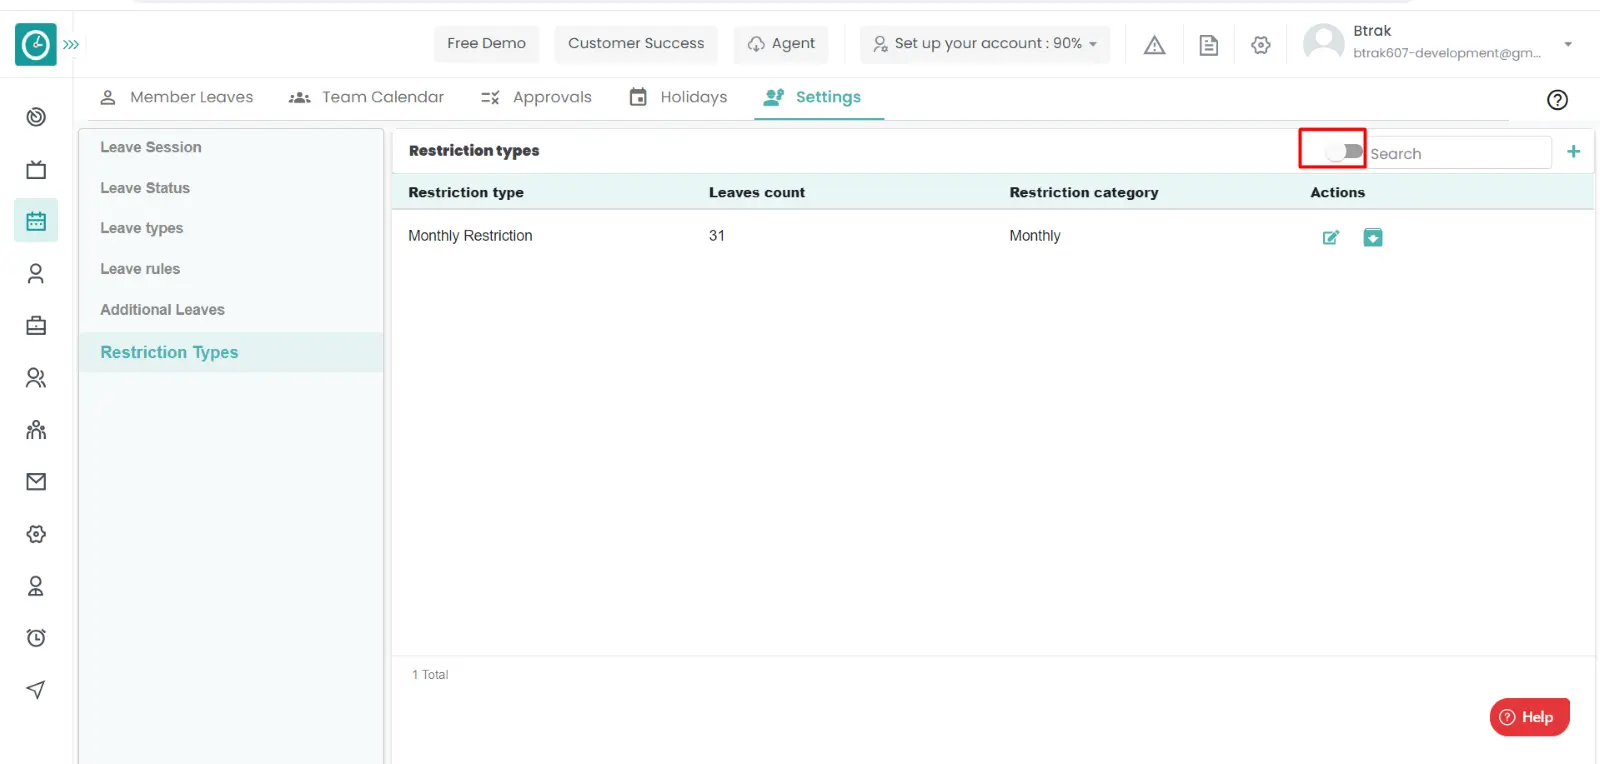Open the Approvals tab
Screen dimensions: 1600x764
tap(537, 97)
